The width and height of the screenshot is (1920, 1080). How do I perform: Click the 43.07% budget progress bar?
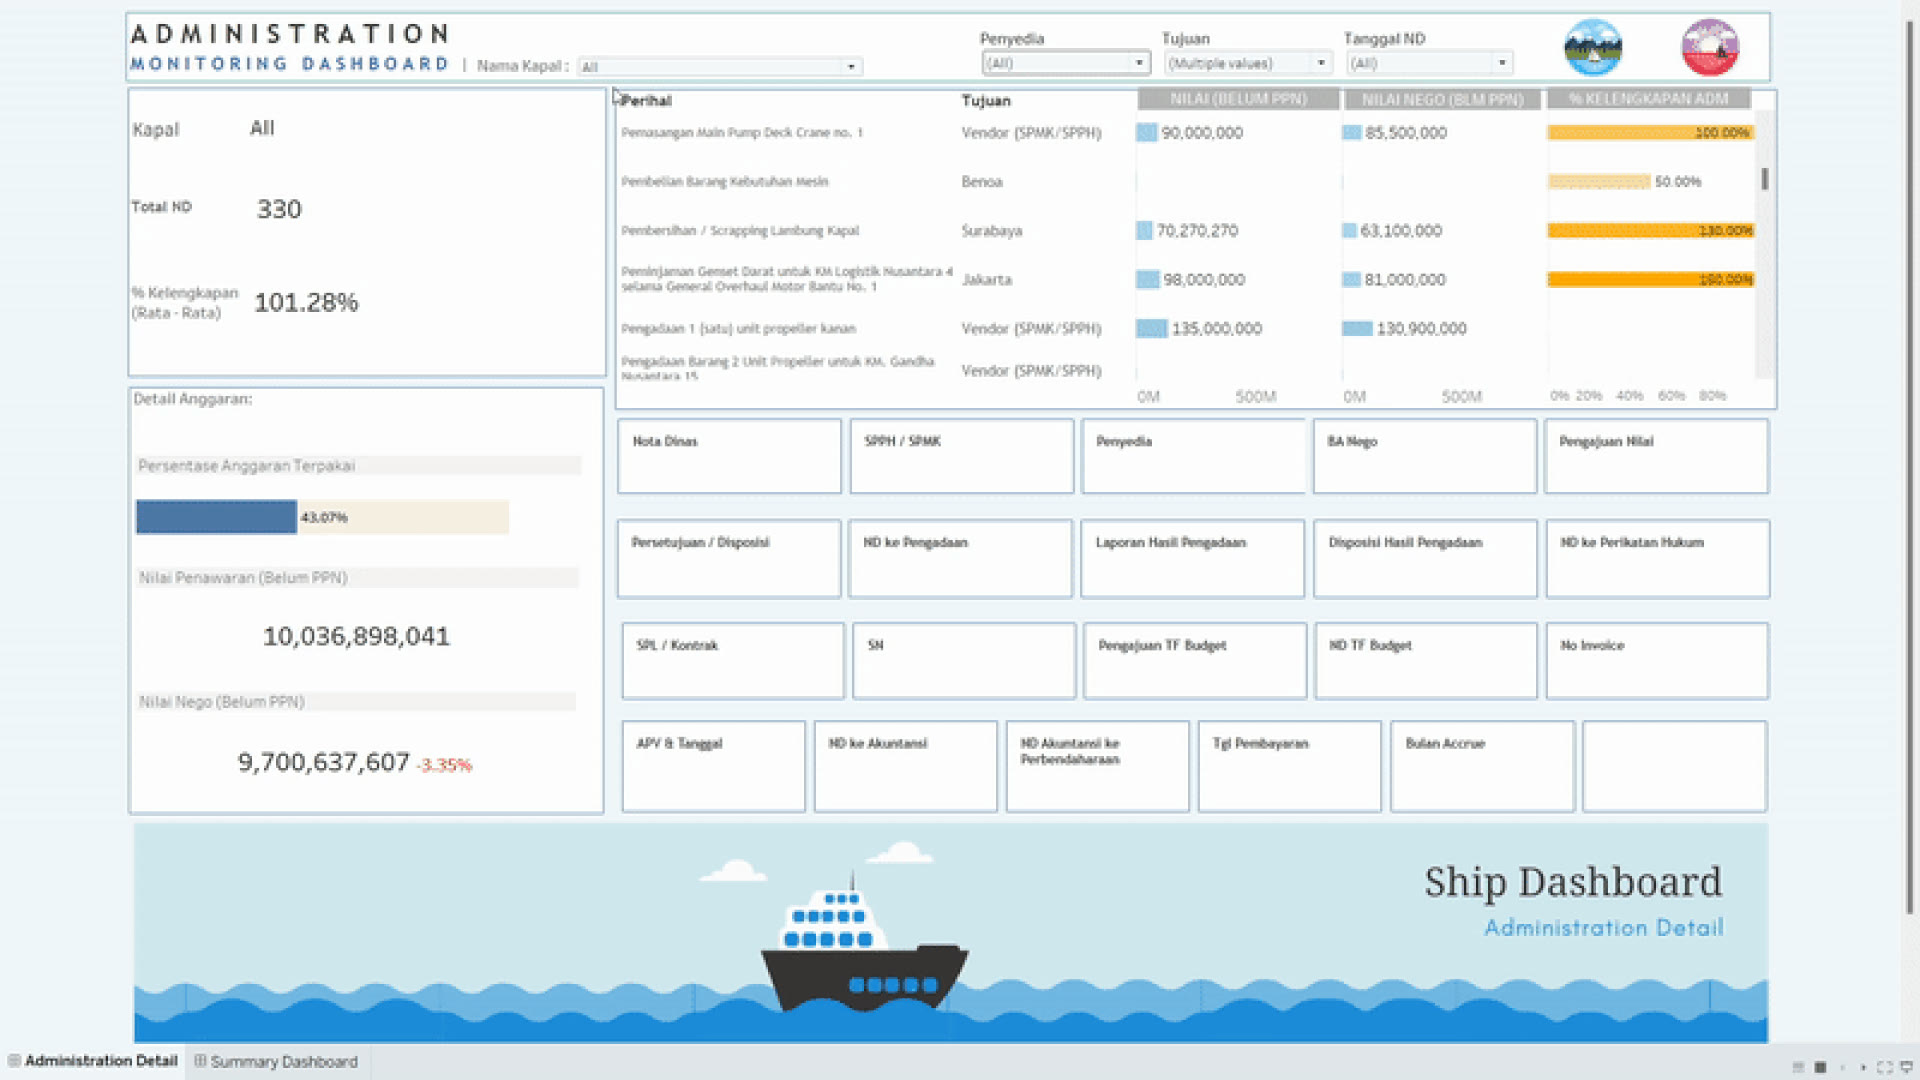(322, 517)
